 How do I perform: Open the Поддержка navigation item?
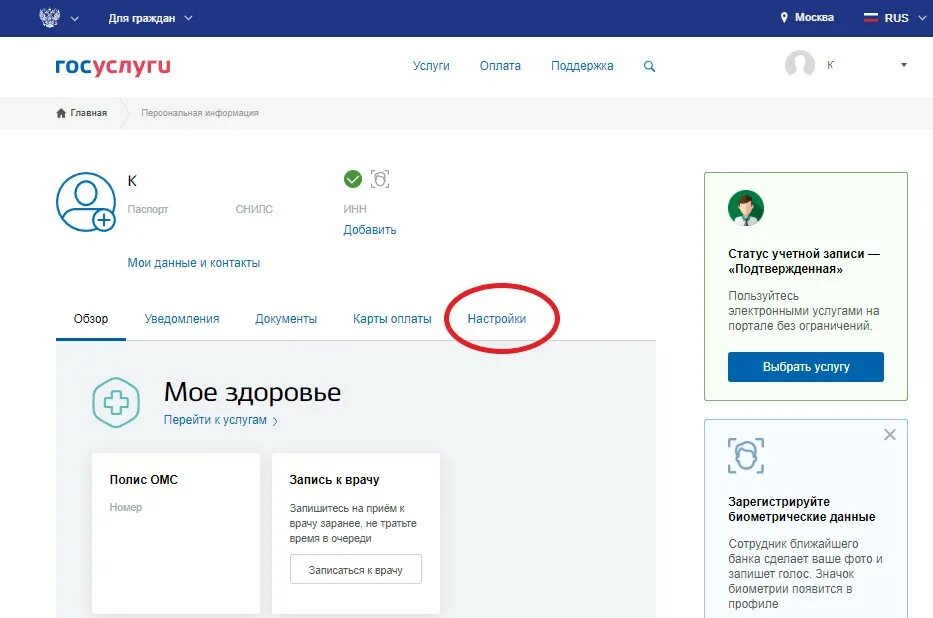[582, 66]
